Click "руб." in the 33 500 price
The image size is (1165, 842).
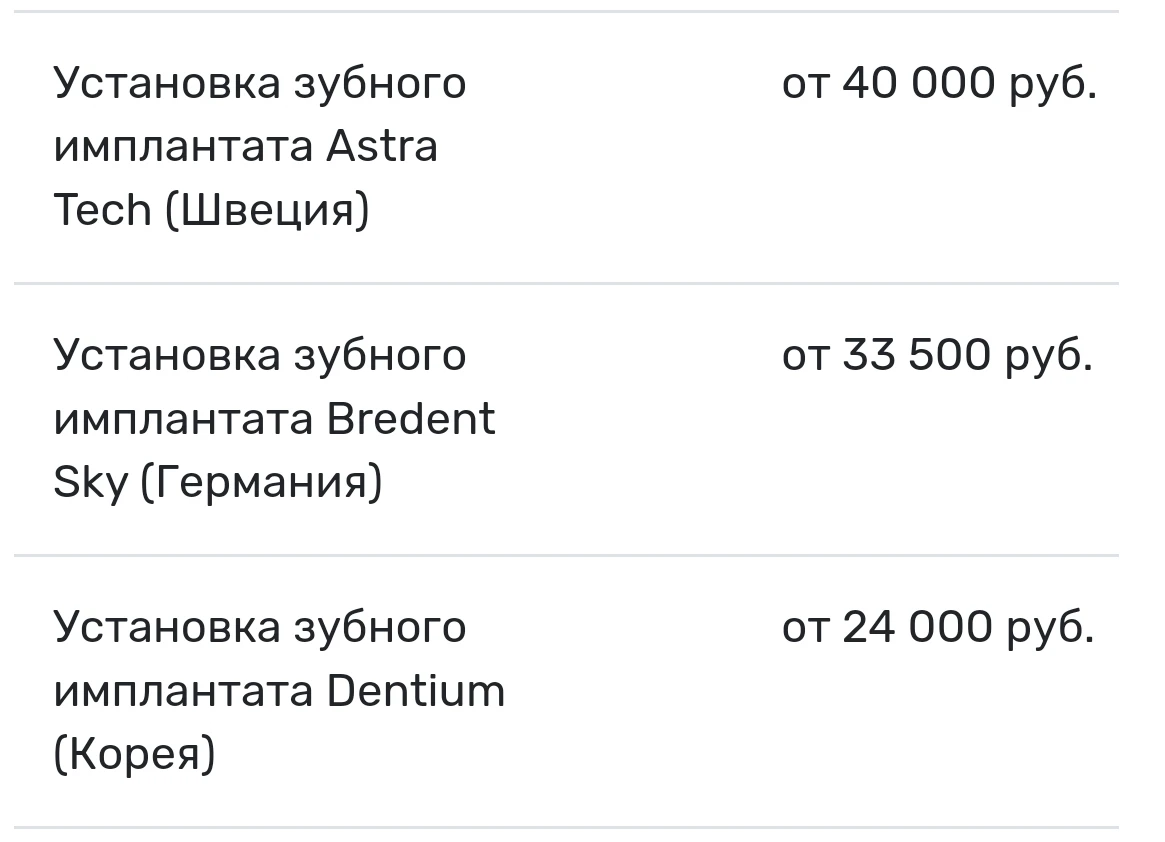pos(1049,355)
